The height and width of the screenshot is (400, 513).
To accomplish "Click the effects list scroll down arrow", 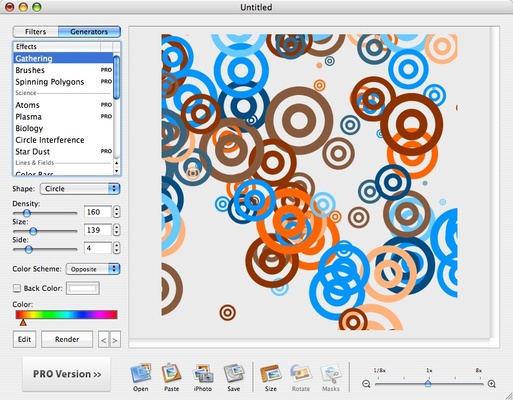I will [x=116, y=171].
